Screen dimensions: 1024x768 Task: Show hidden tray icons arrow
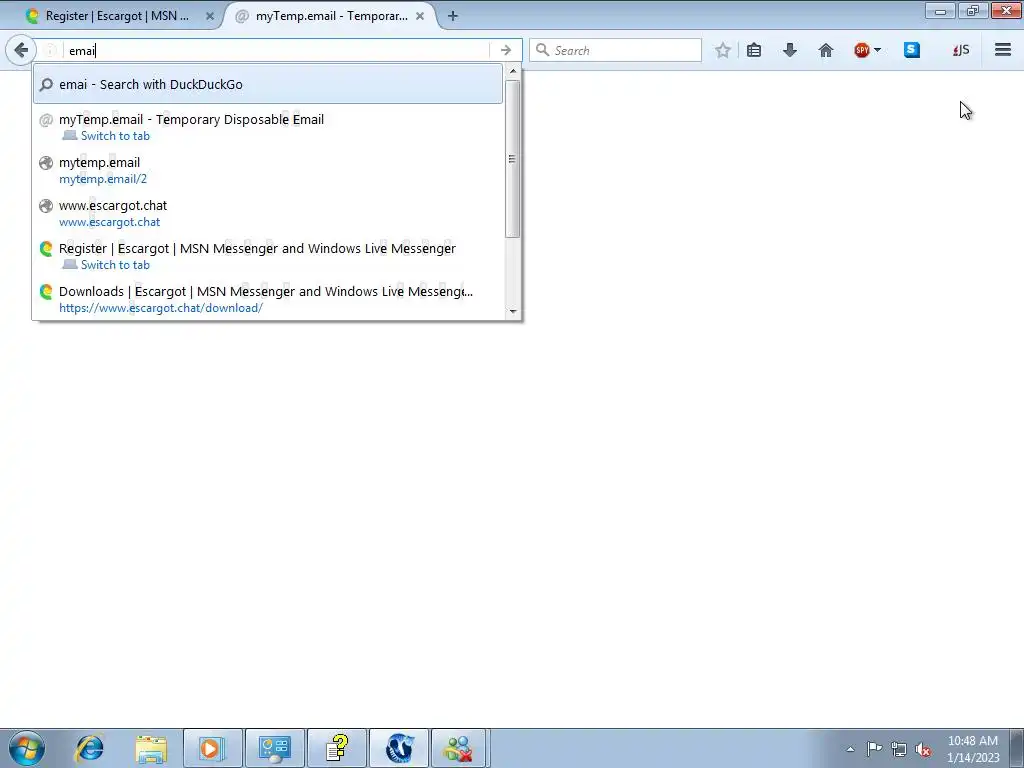pyautogui.click(x=850, y=750)
